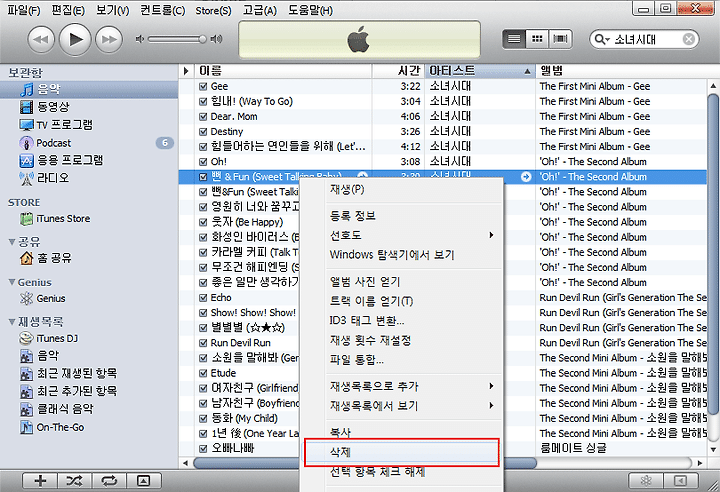Choose 등록 정보 in the context menu

coord(402,215)
